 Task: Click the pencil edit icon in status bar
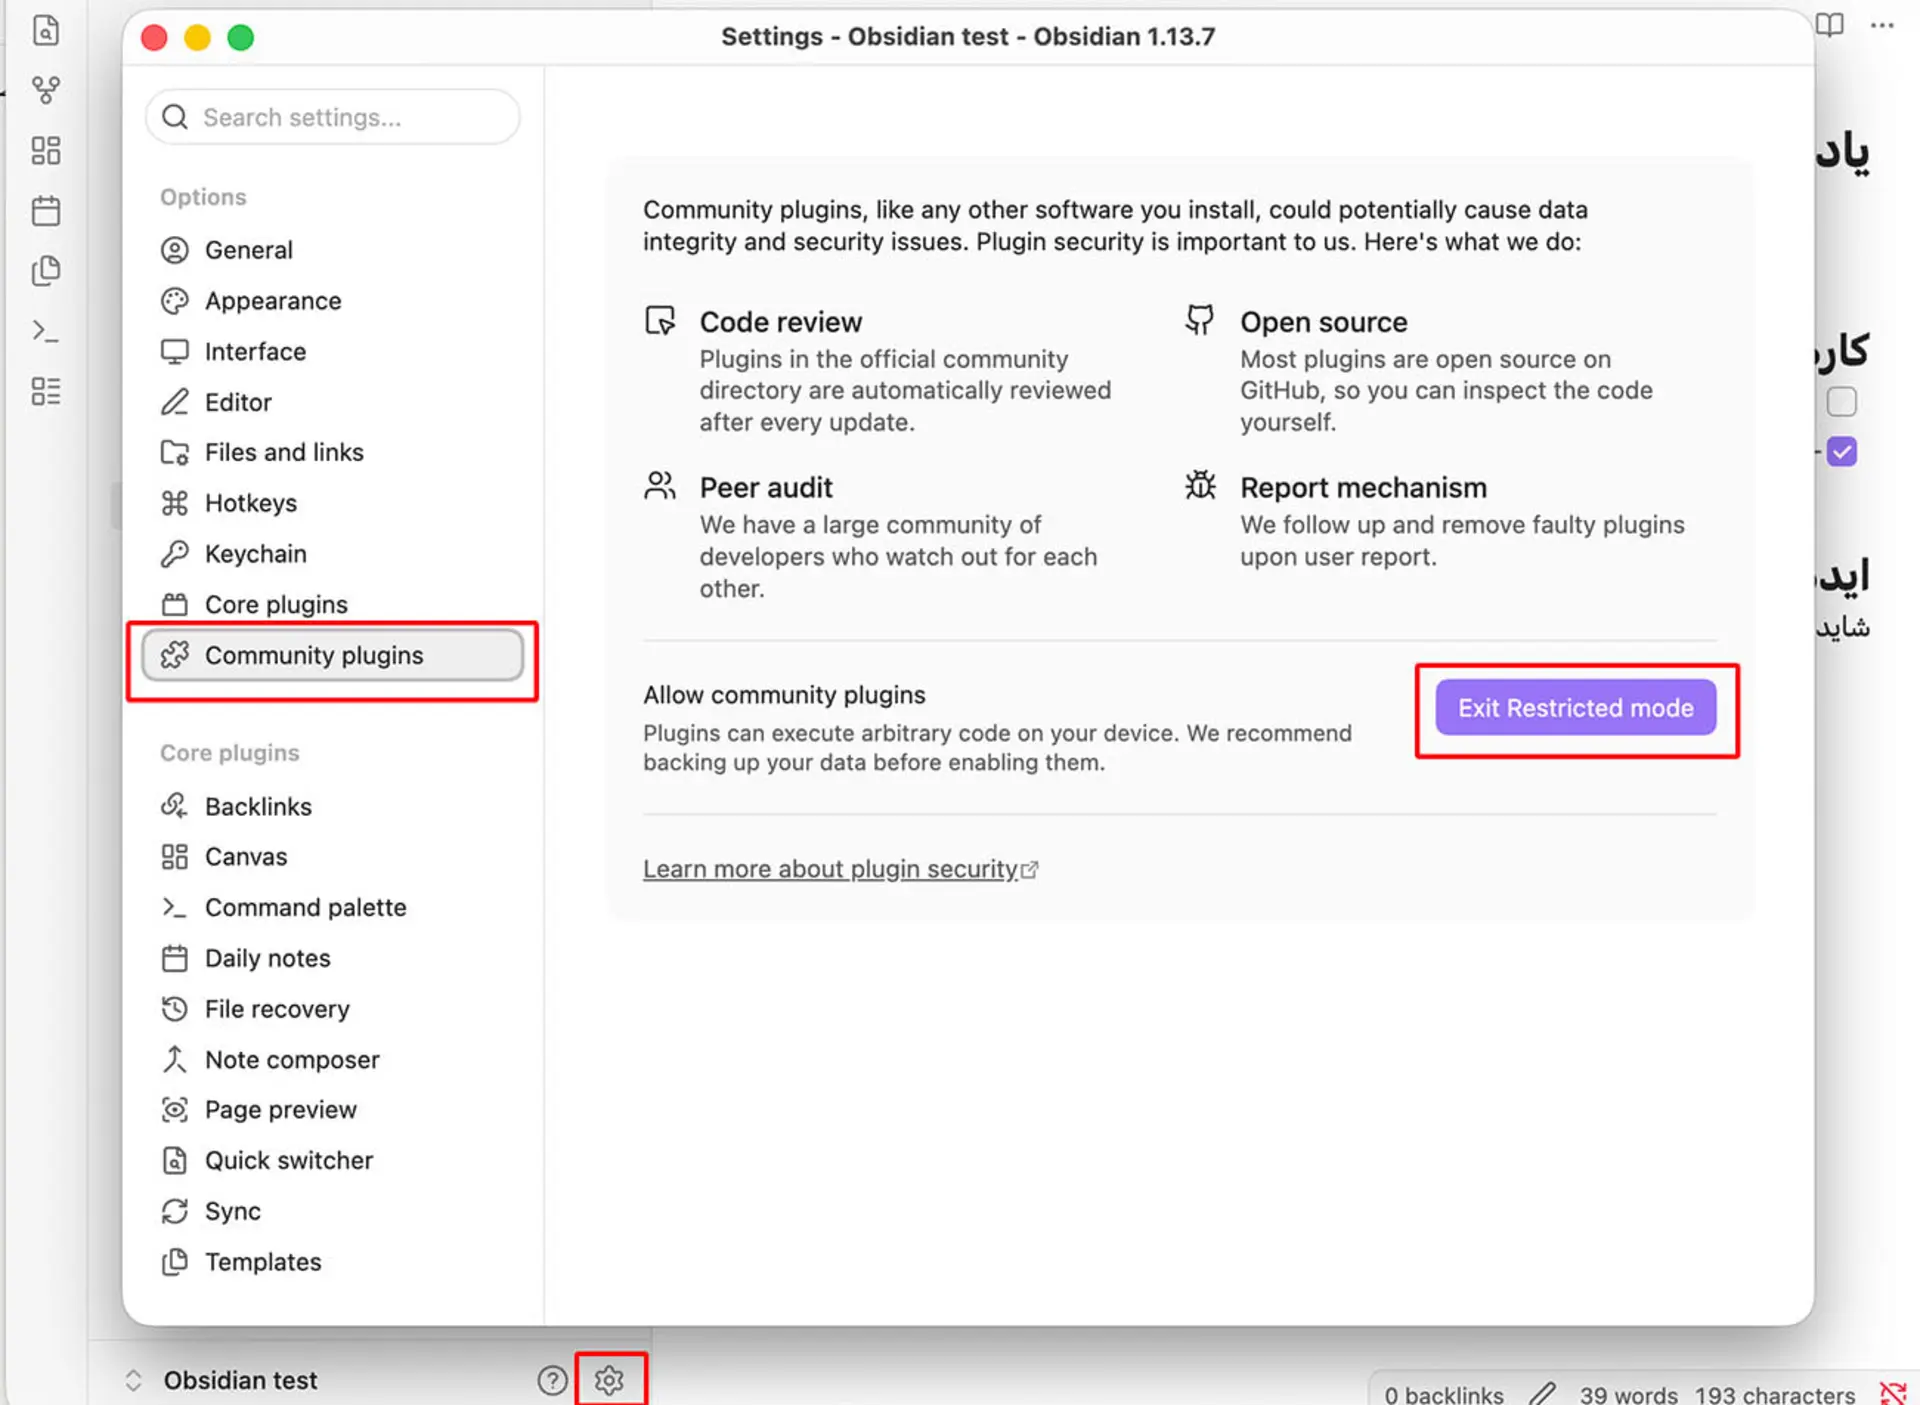click(1542, 1393)
